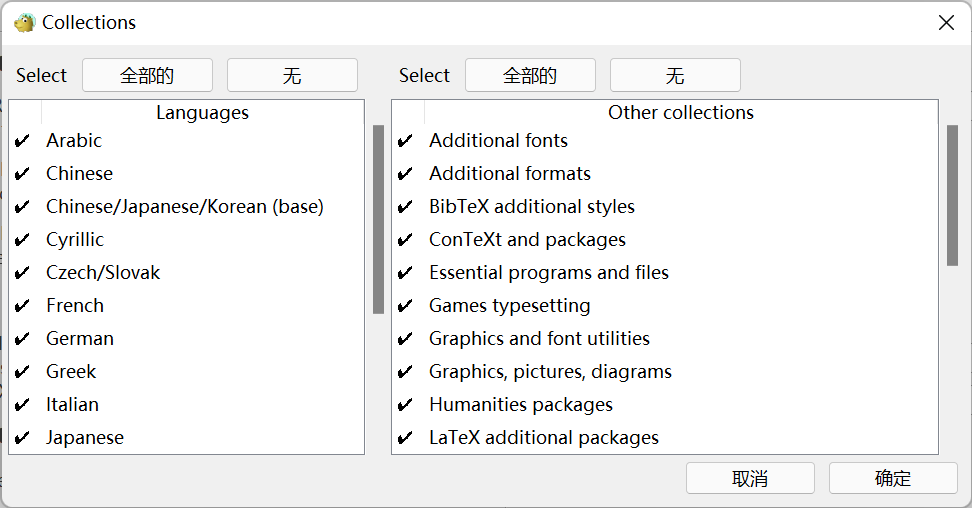Select LaTeX additional packages text
The height and width of the screenshot is (508, 972).
pos(544,437)
